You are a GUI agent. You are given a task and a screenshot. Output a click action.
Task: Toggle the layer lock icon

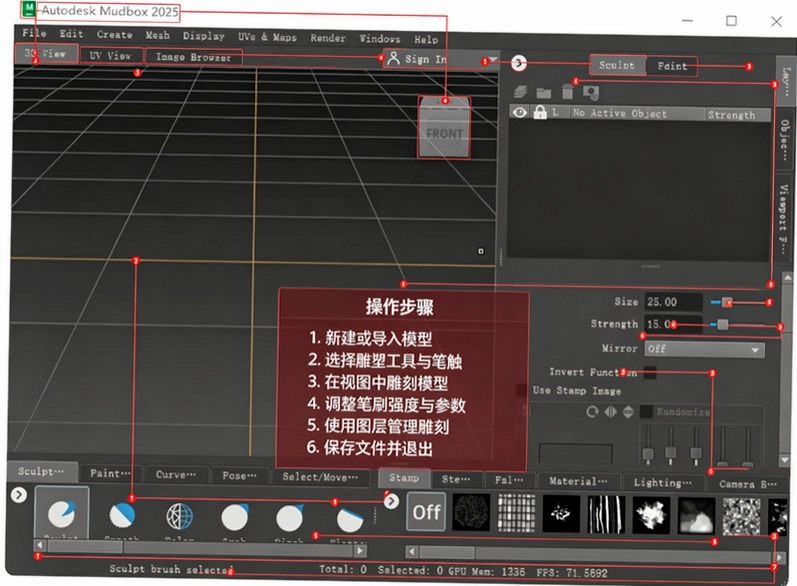pos(540,112)
